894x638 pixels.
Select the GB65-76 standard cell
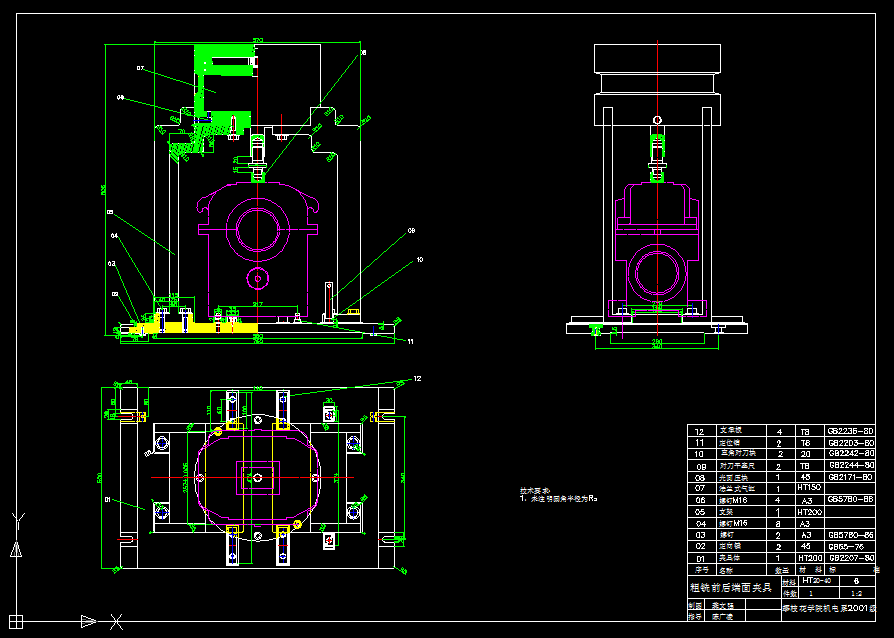click(x=846, y=547)
